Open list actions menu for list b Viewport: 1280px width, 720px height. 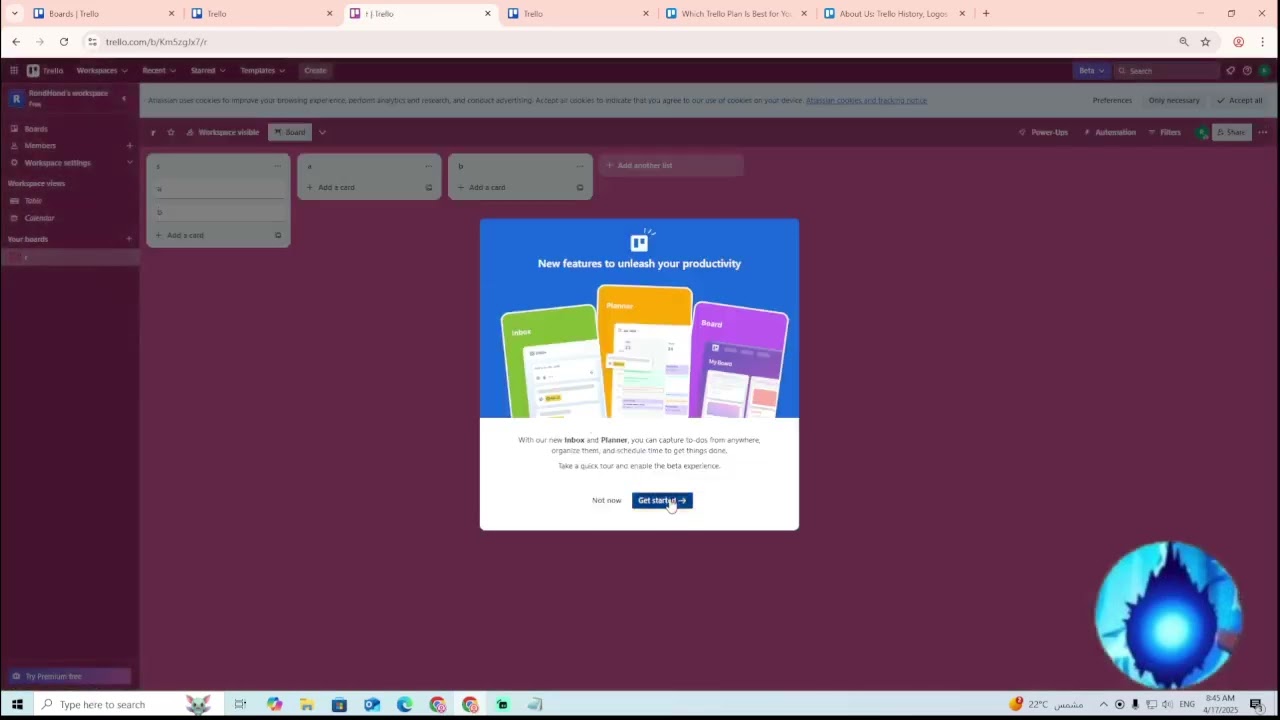click(x=580, y=166)
